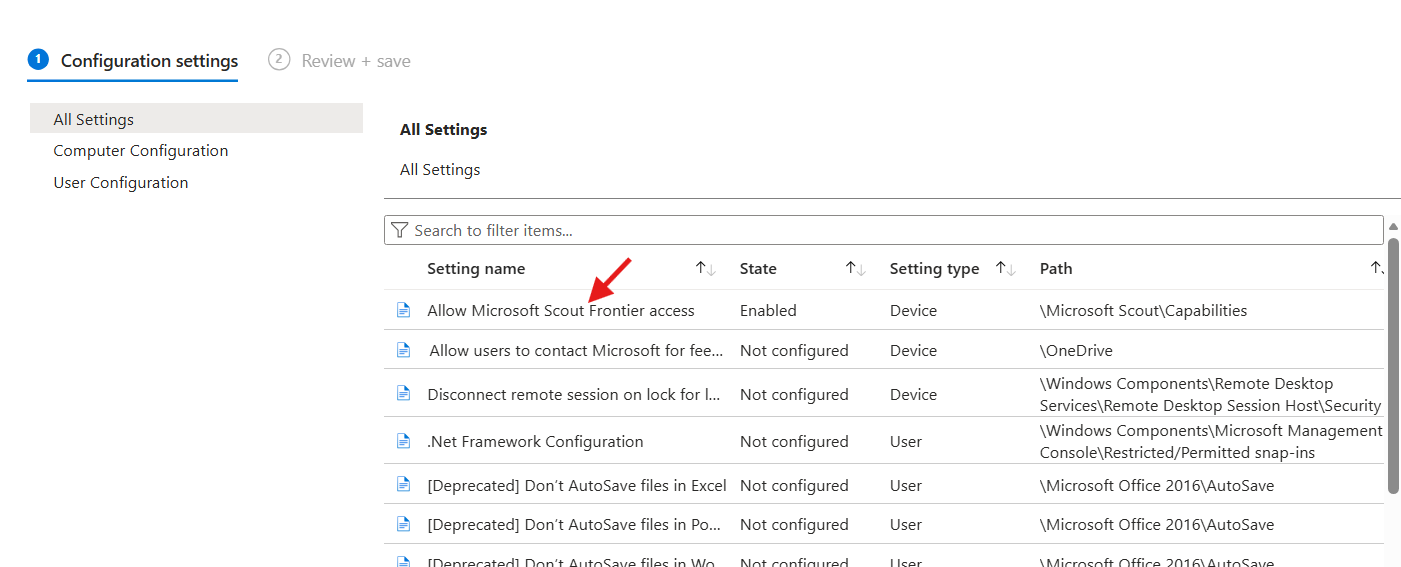Screen dimensions: 1401x567
Task: Open Disconnect remote session on lock setting
Action: pos(574,394)
